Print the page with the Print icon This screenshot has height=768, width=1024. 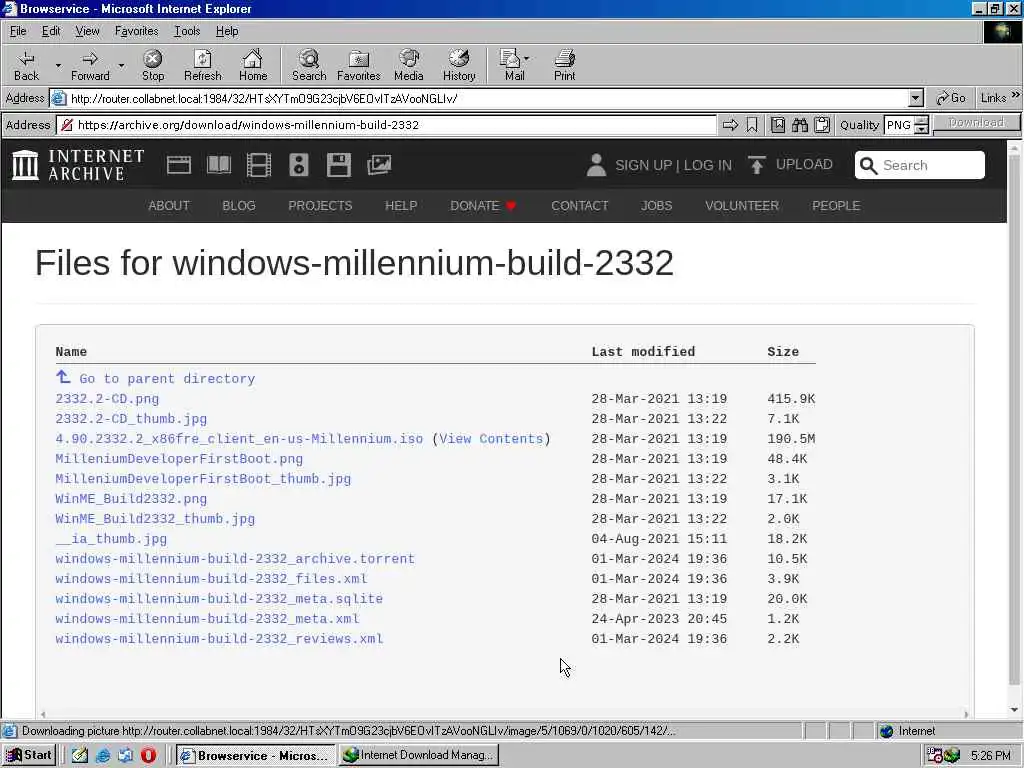point(565,66)
